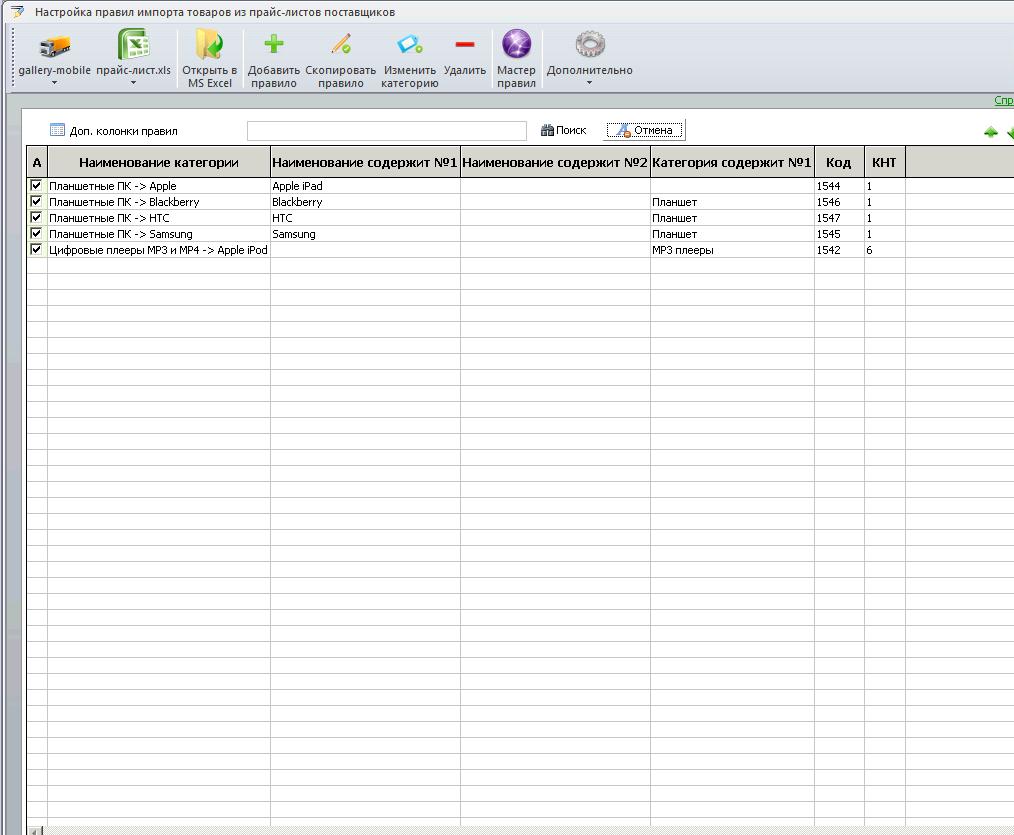The image size is (1014, 835).
Task: Click the Доп. колонки правил table icon
Action: coord(57,130)
